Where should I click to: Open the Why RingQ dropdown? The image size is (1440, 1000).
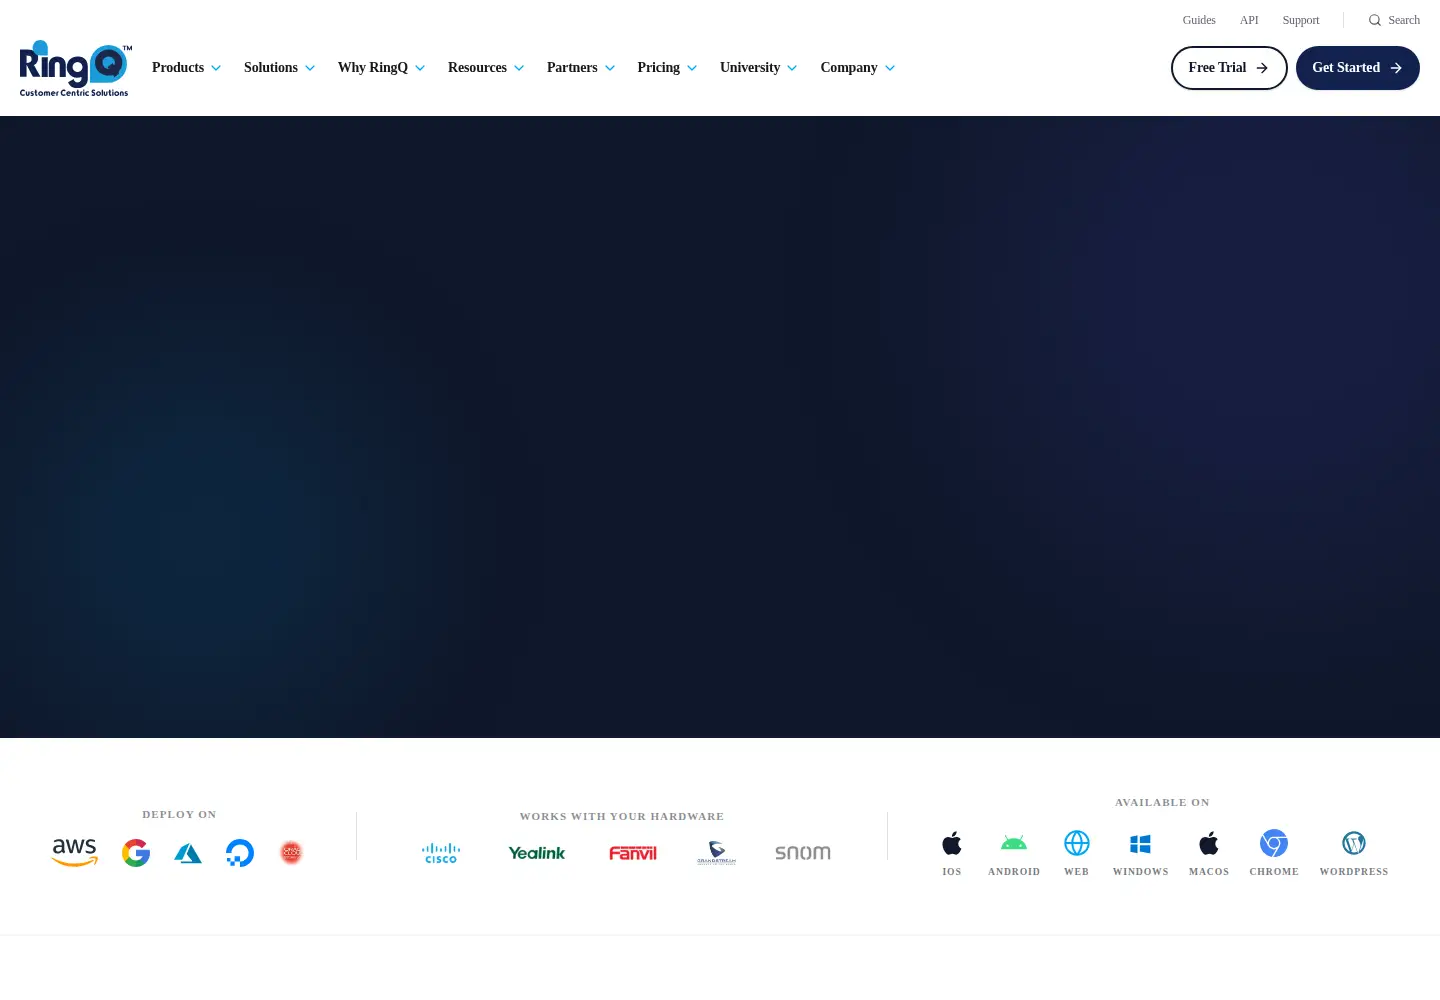pos(382,68)
